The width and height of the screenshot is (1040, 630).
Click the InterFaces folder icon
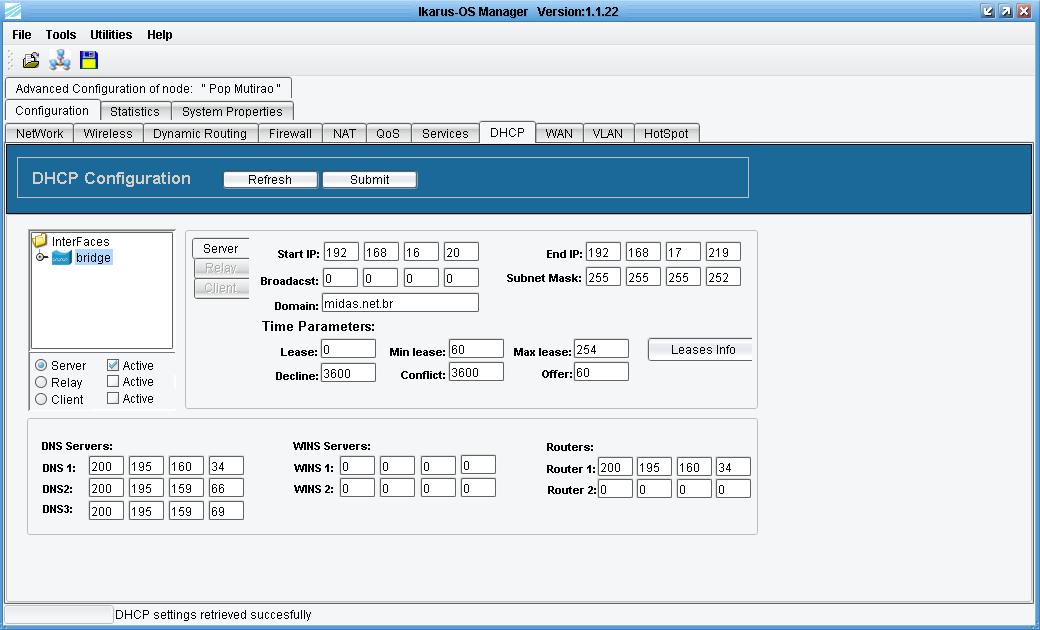tap(40, 240)
